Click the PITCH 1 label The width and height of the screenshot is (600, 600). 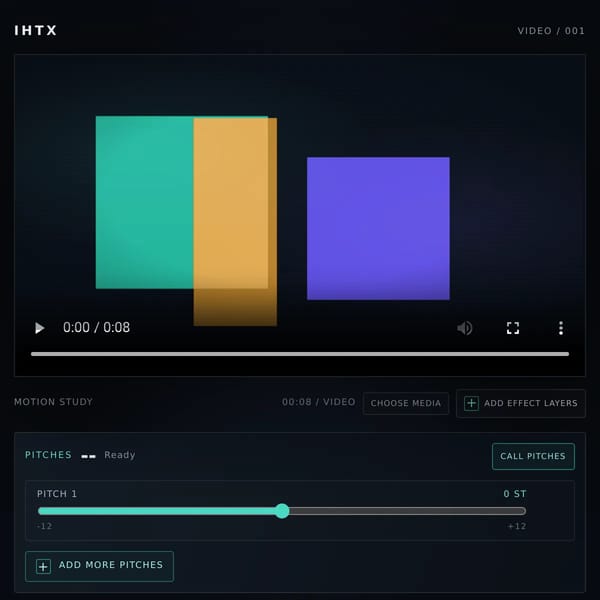pyautogui.click(x=57, y=494)
